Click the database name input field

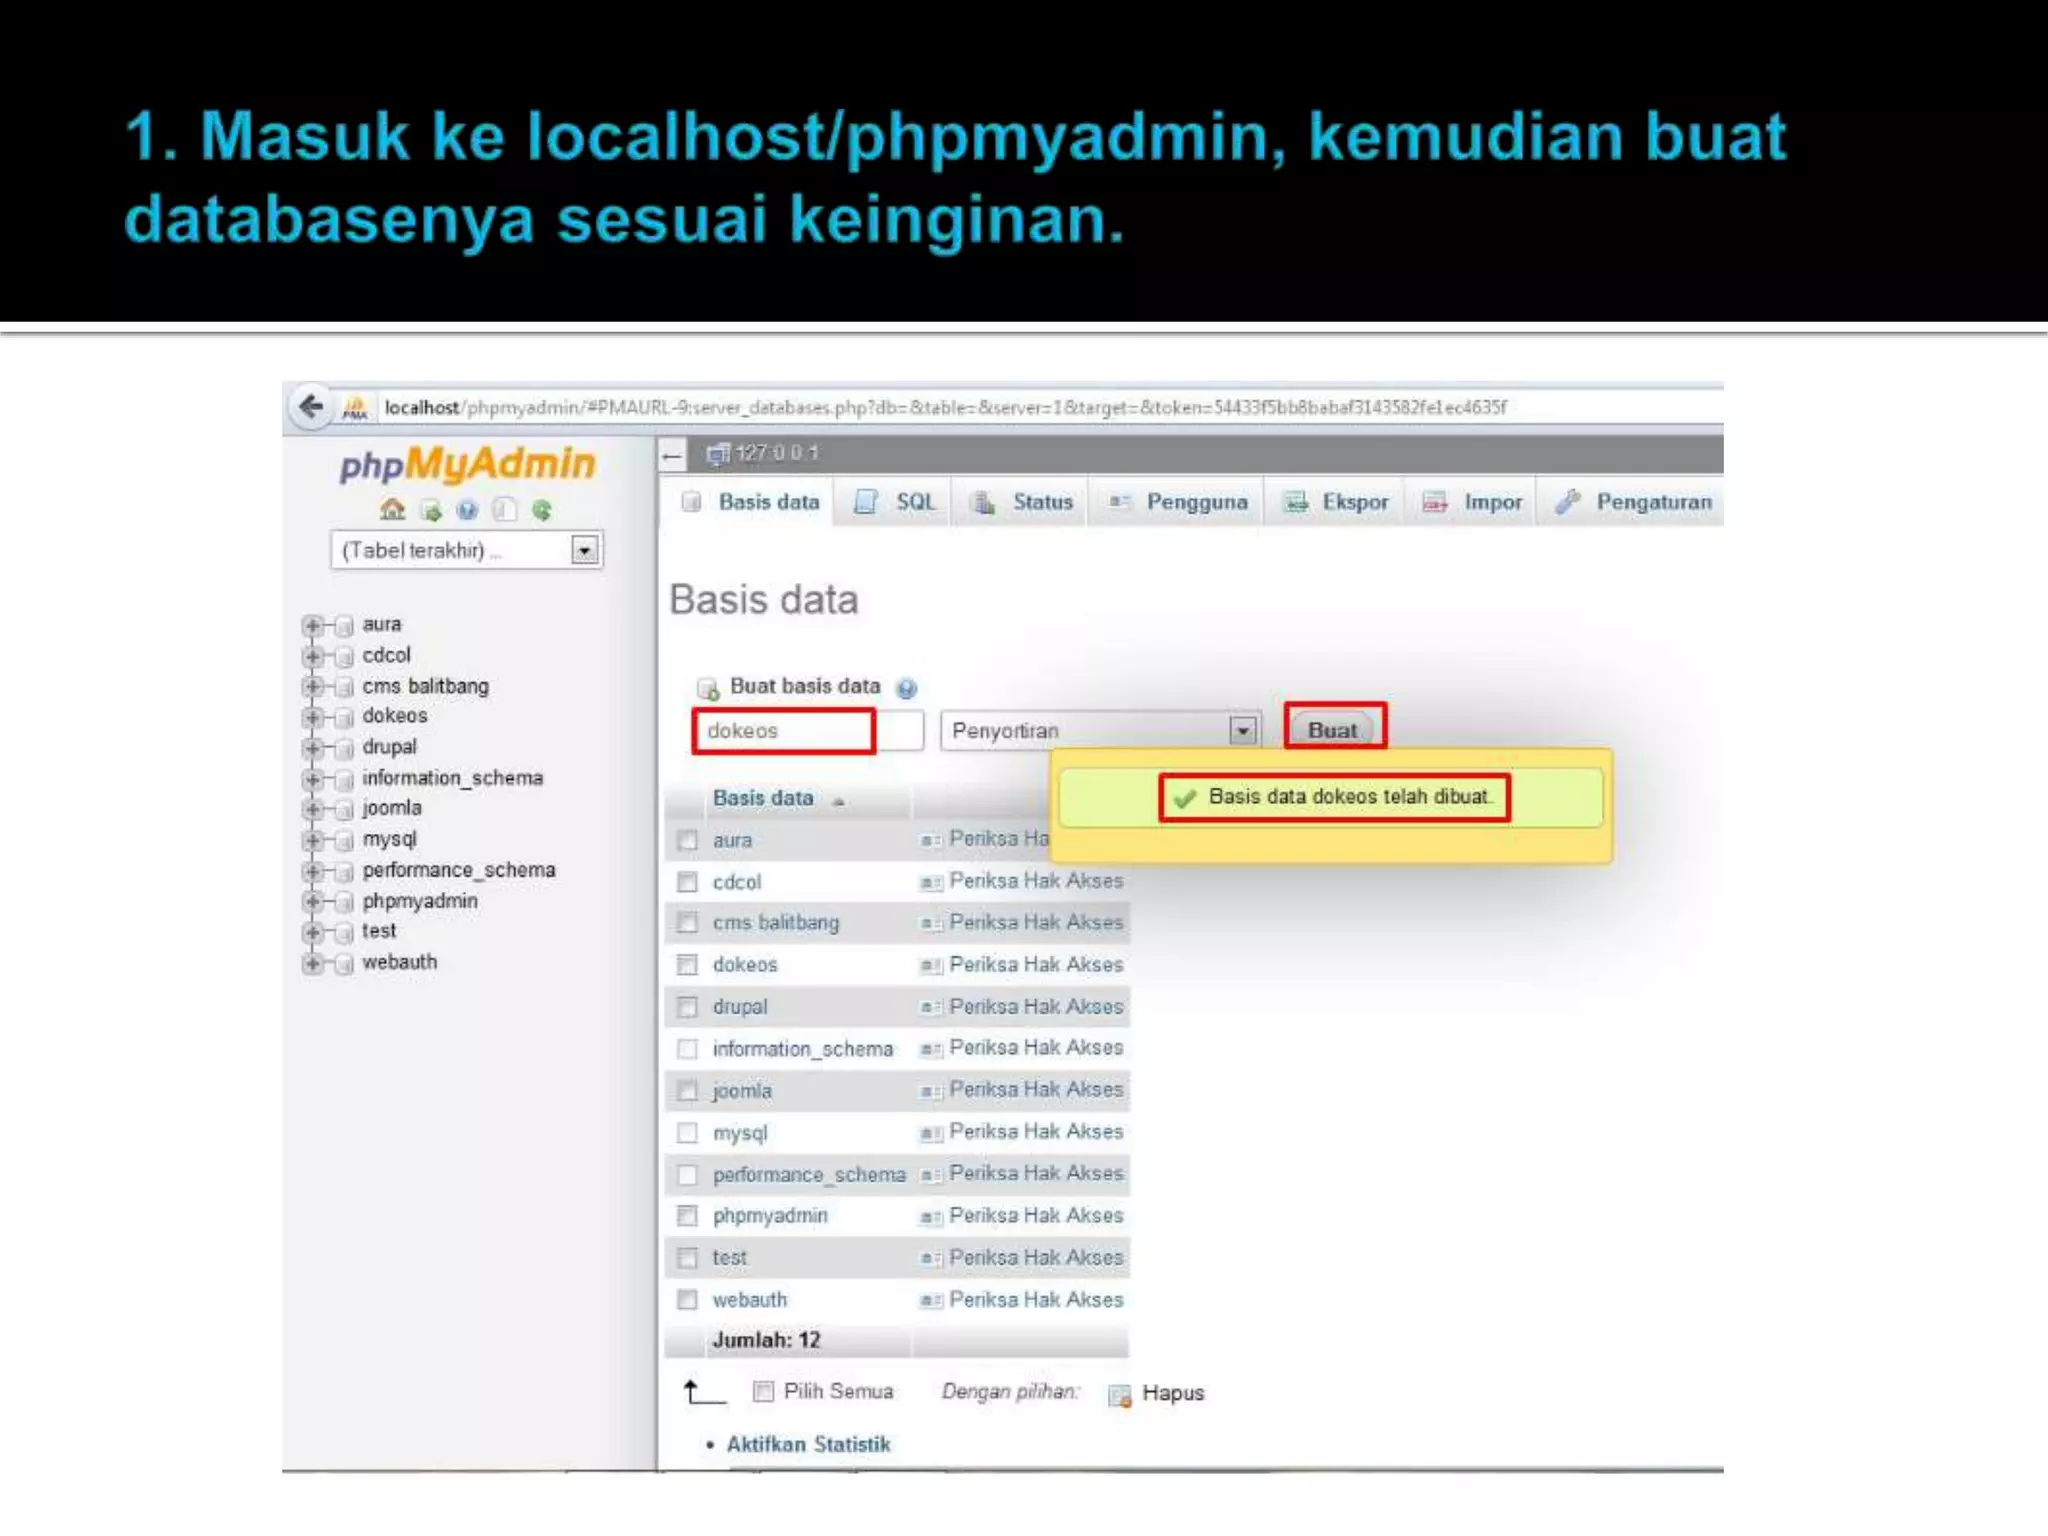point(783,731)
